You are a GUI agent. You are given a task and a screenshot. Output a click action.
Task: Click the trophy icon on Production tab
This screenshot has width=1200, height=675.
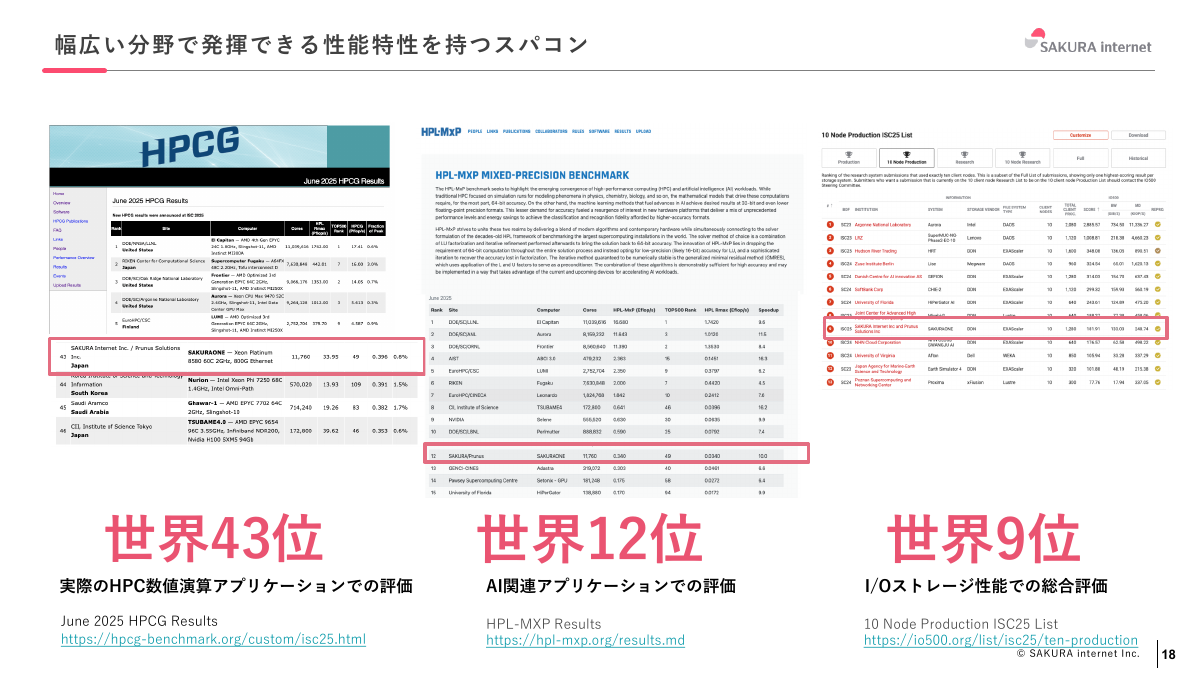848,154
